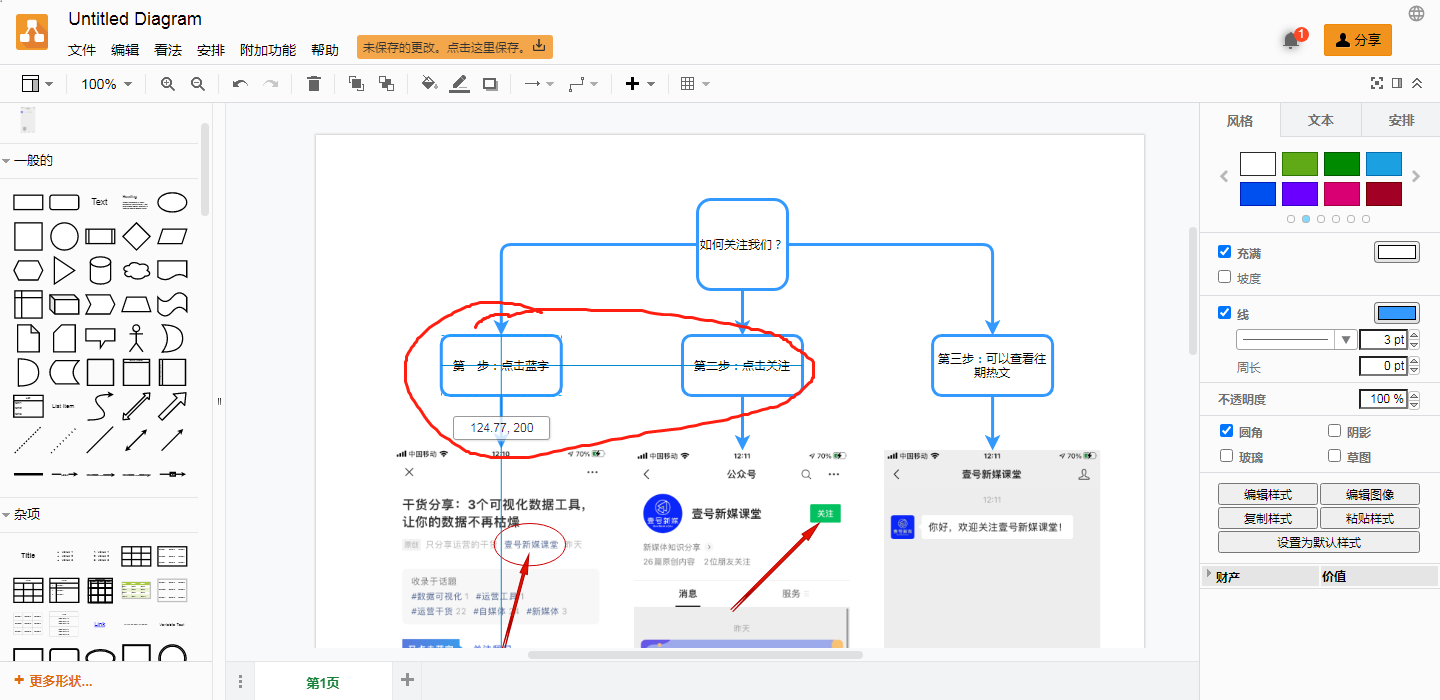
Task: Toggle the format panel icon
Action: 1397,83
